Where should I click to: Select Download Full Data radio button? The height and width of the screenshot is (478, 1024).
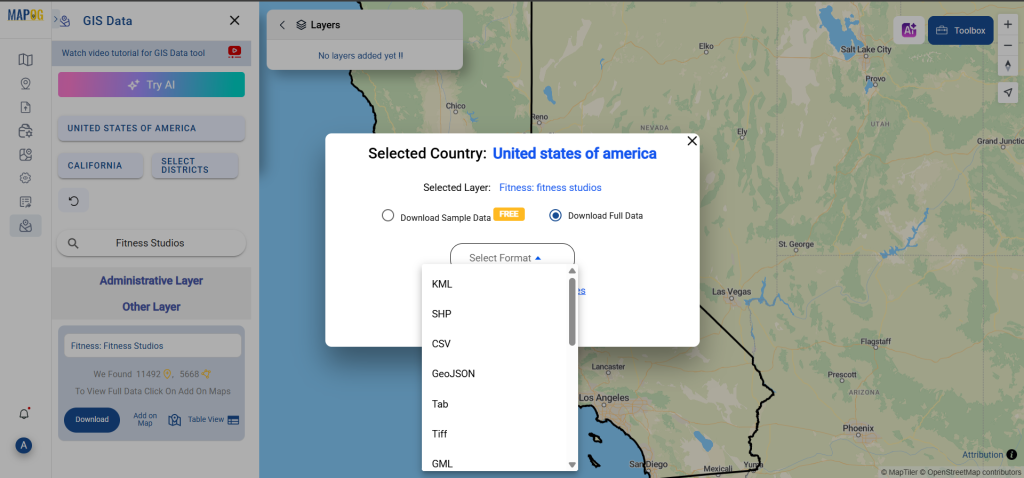(x=555, y=215)
